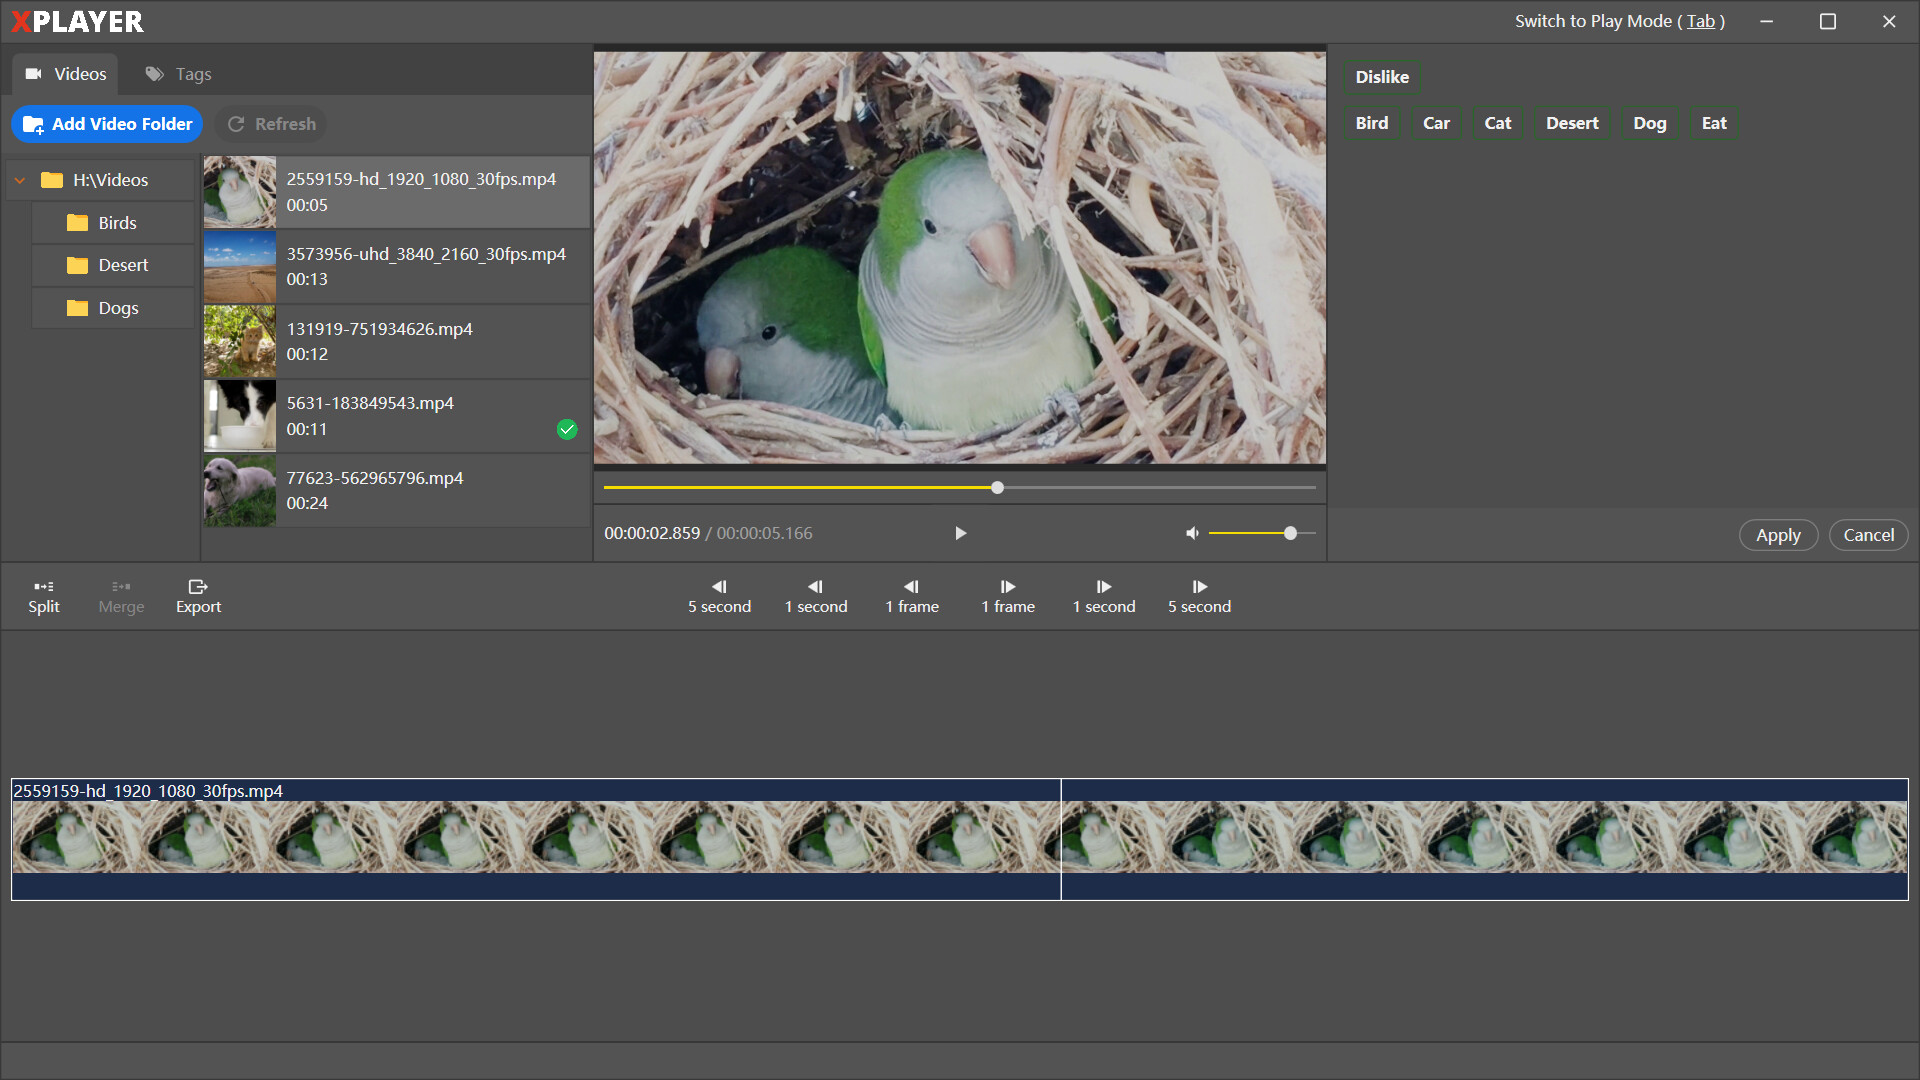This screenshot has width=1920, height=1080.
Task: Select the parrot video thumbnail 2559159-hd
Action: [240, 192]
